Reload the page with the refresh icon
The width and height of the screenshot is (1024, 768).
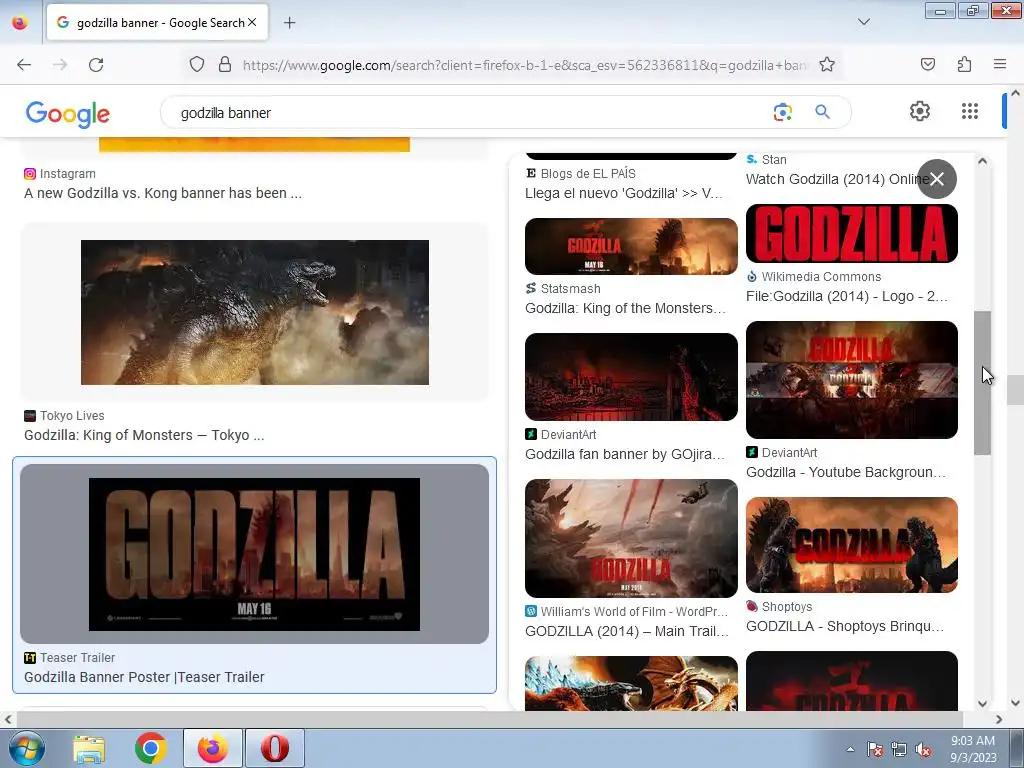click(96, 65)
